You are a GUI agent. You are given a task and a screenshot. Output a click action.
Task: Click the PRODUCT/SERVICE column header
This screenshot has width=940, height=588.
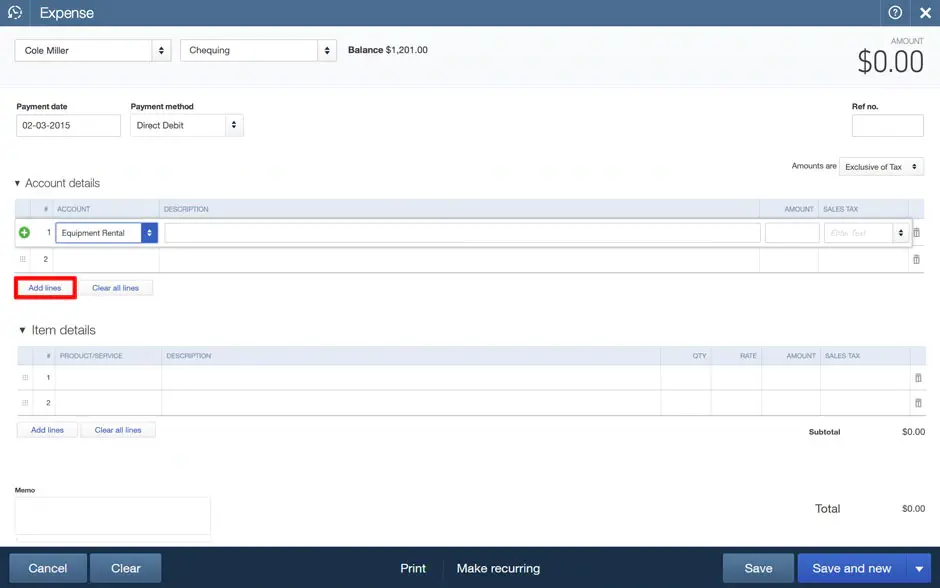[91, 356]
